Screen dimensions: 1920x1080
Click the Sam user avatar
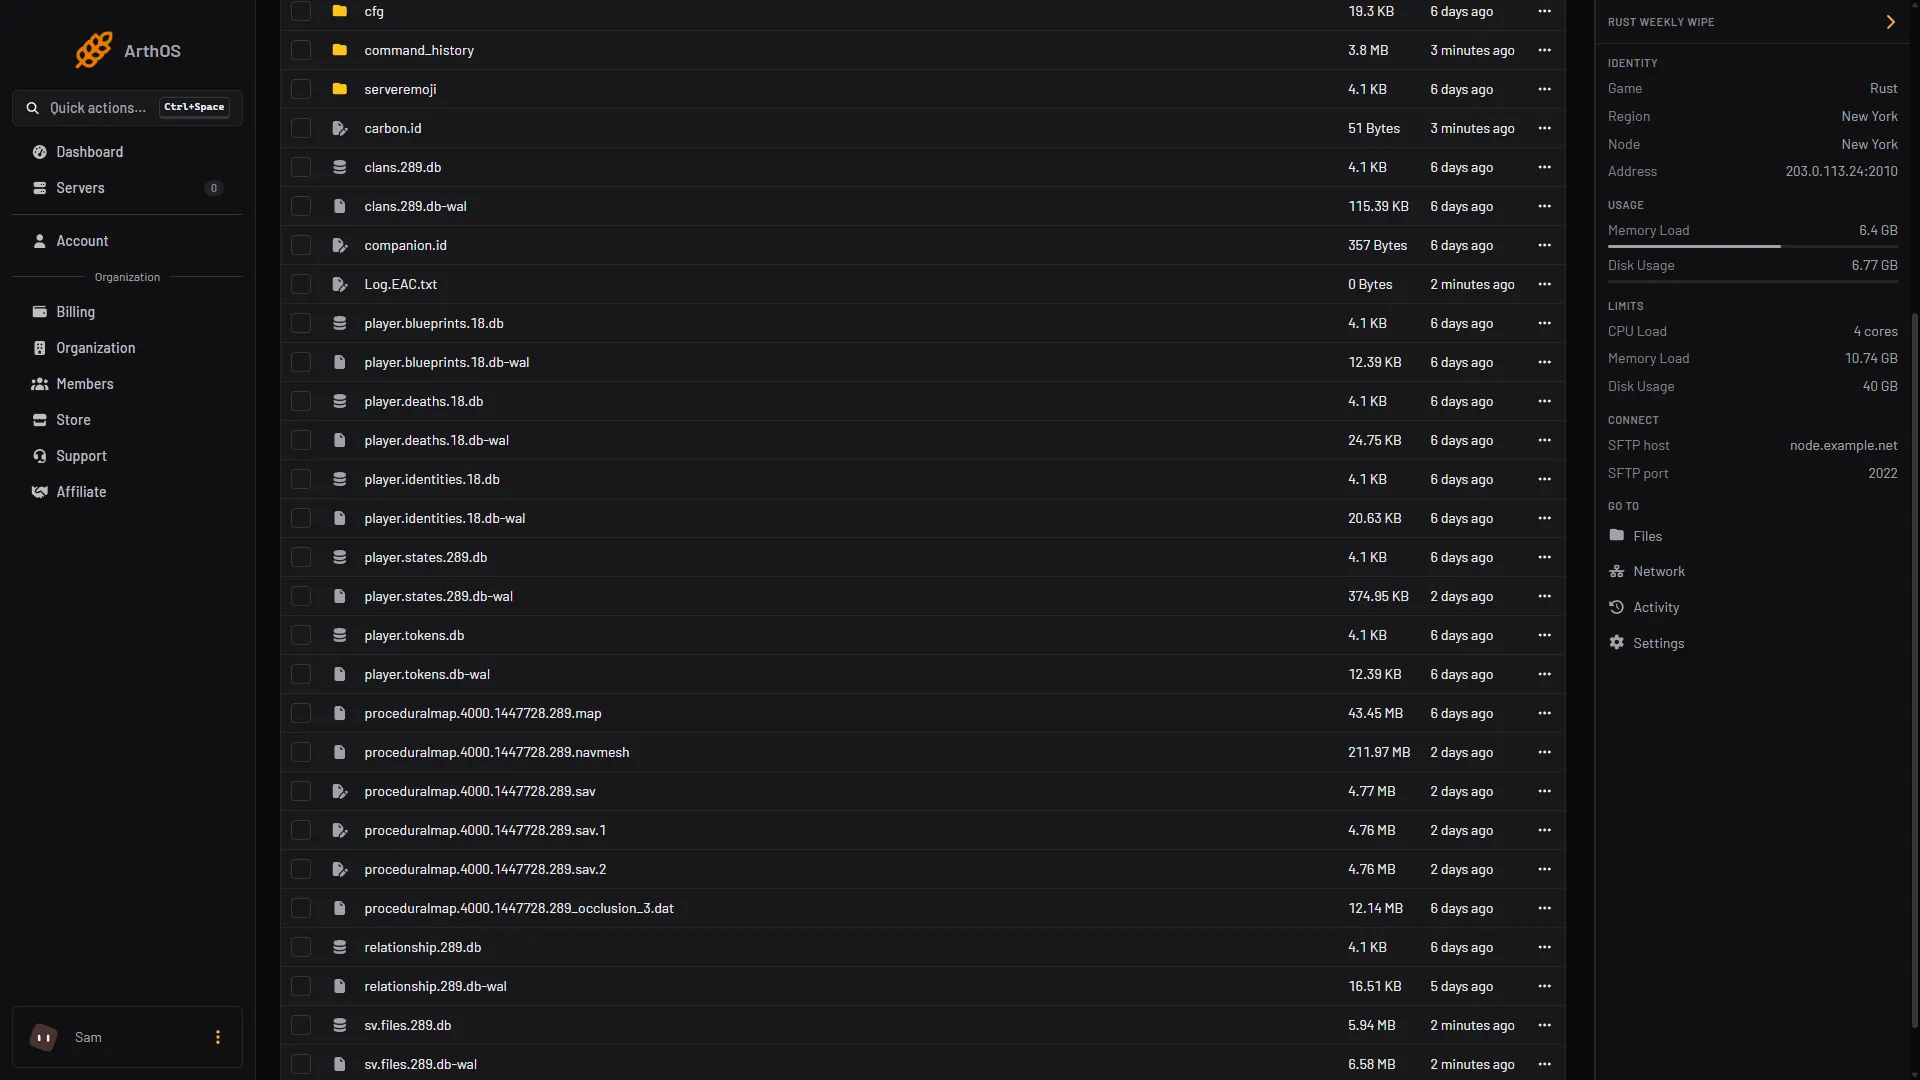[44, 1037]
